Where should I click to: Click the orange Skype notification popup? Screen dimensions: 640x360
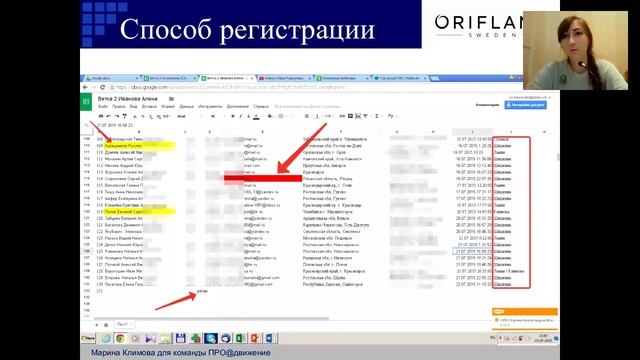point(524,318)
